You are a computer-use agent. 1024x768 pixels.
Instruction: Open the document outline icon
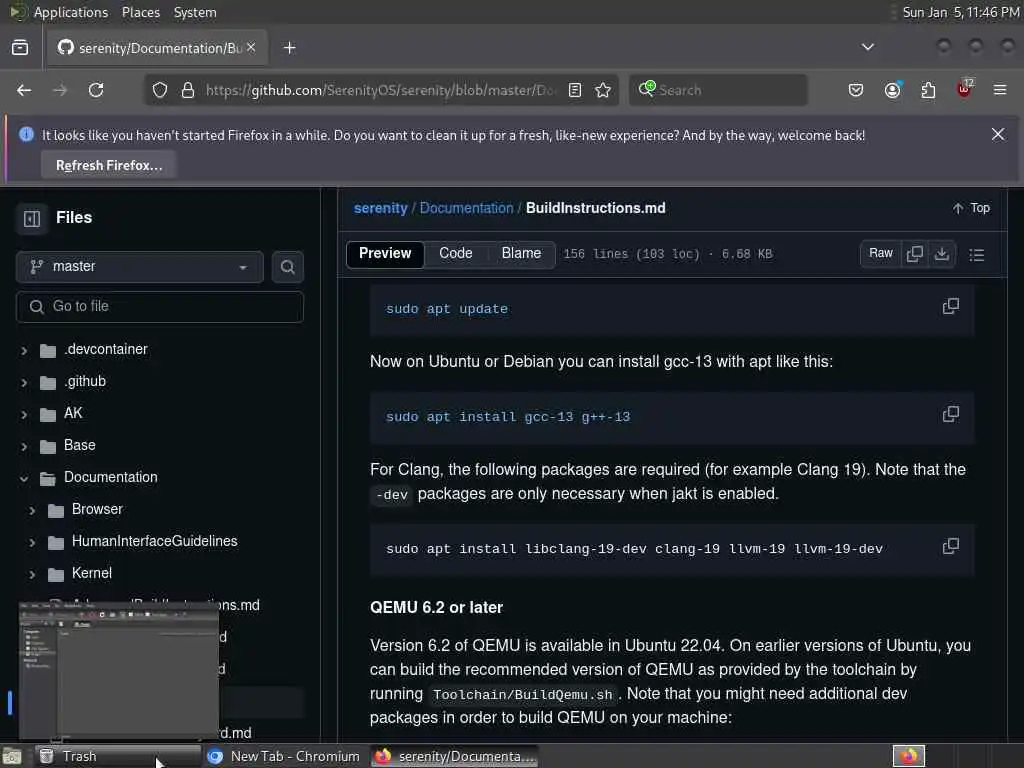click(976, 255)
